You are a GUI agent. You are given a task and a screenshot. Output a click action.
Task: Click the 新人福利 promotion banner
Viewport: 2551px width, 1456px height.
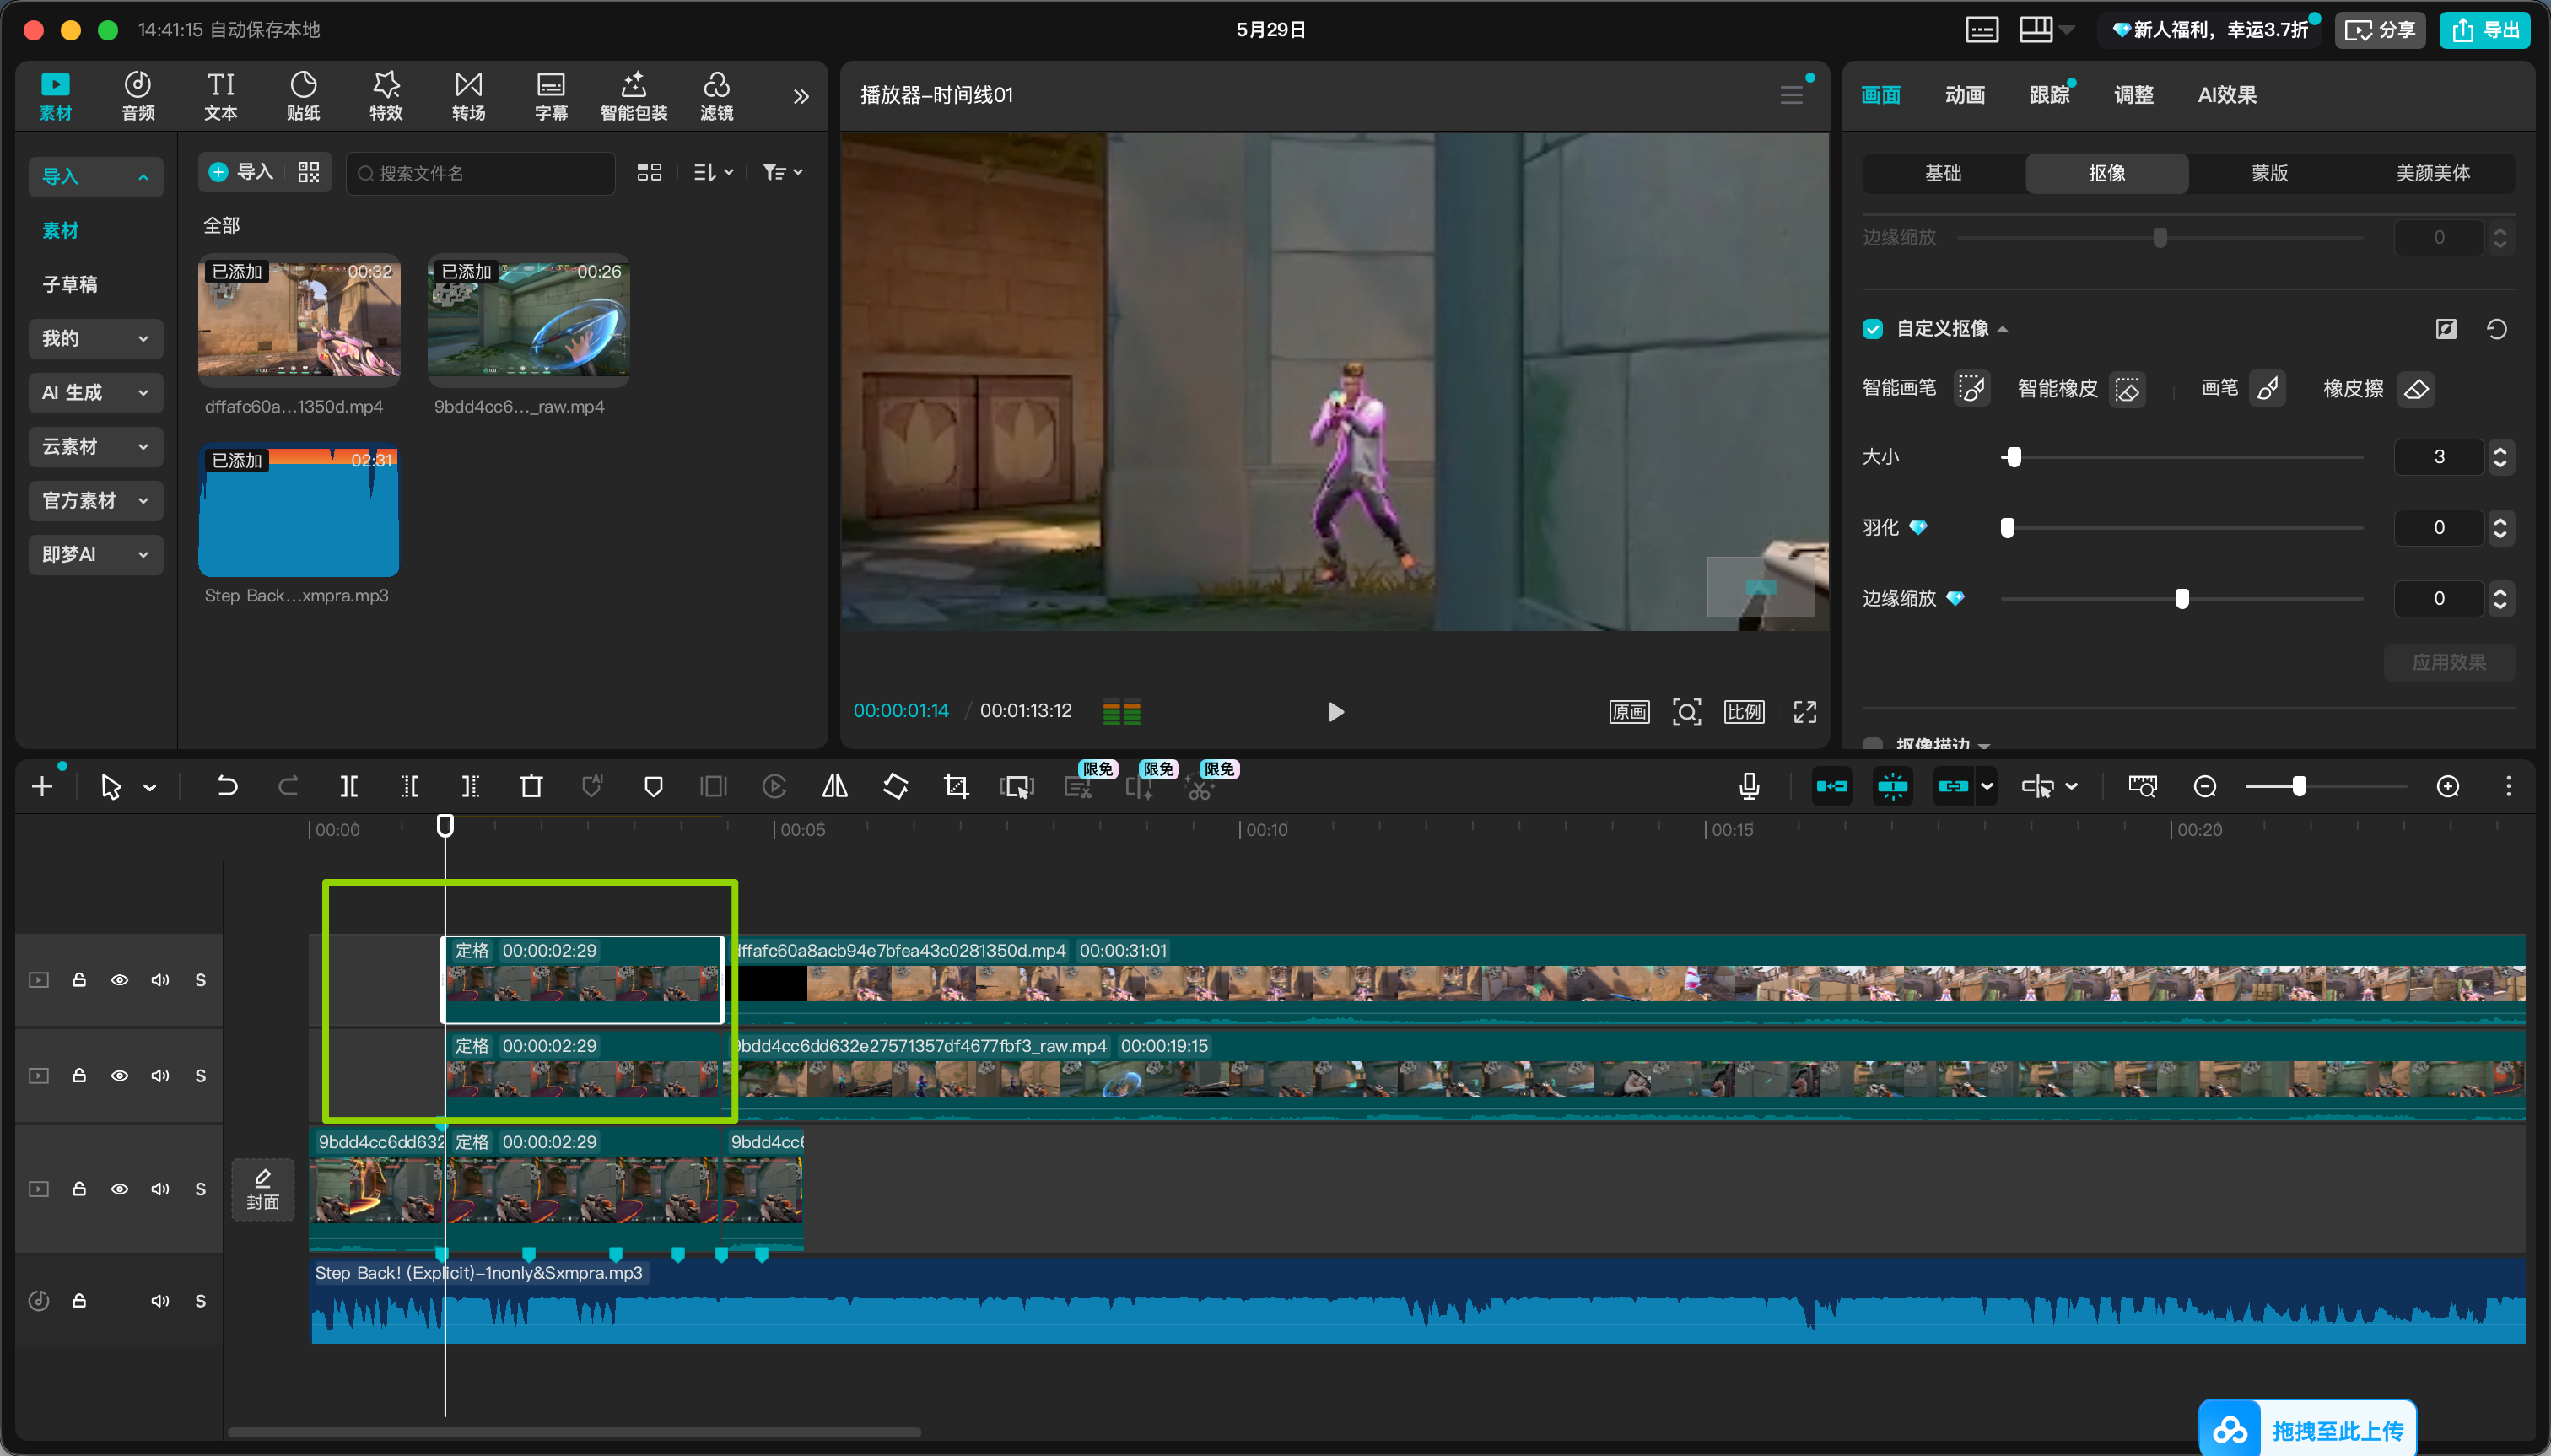click(x=2210, y=30)
